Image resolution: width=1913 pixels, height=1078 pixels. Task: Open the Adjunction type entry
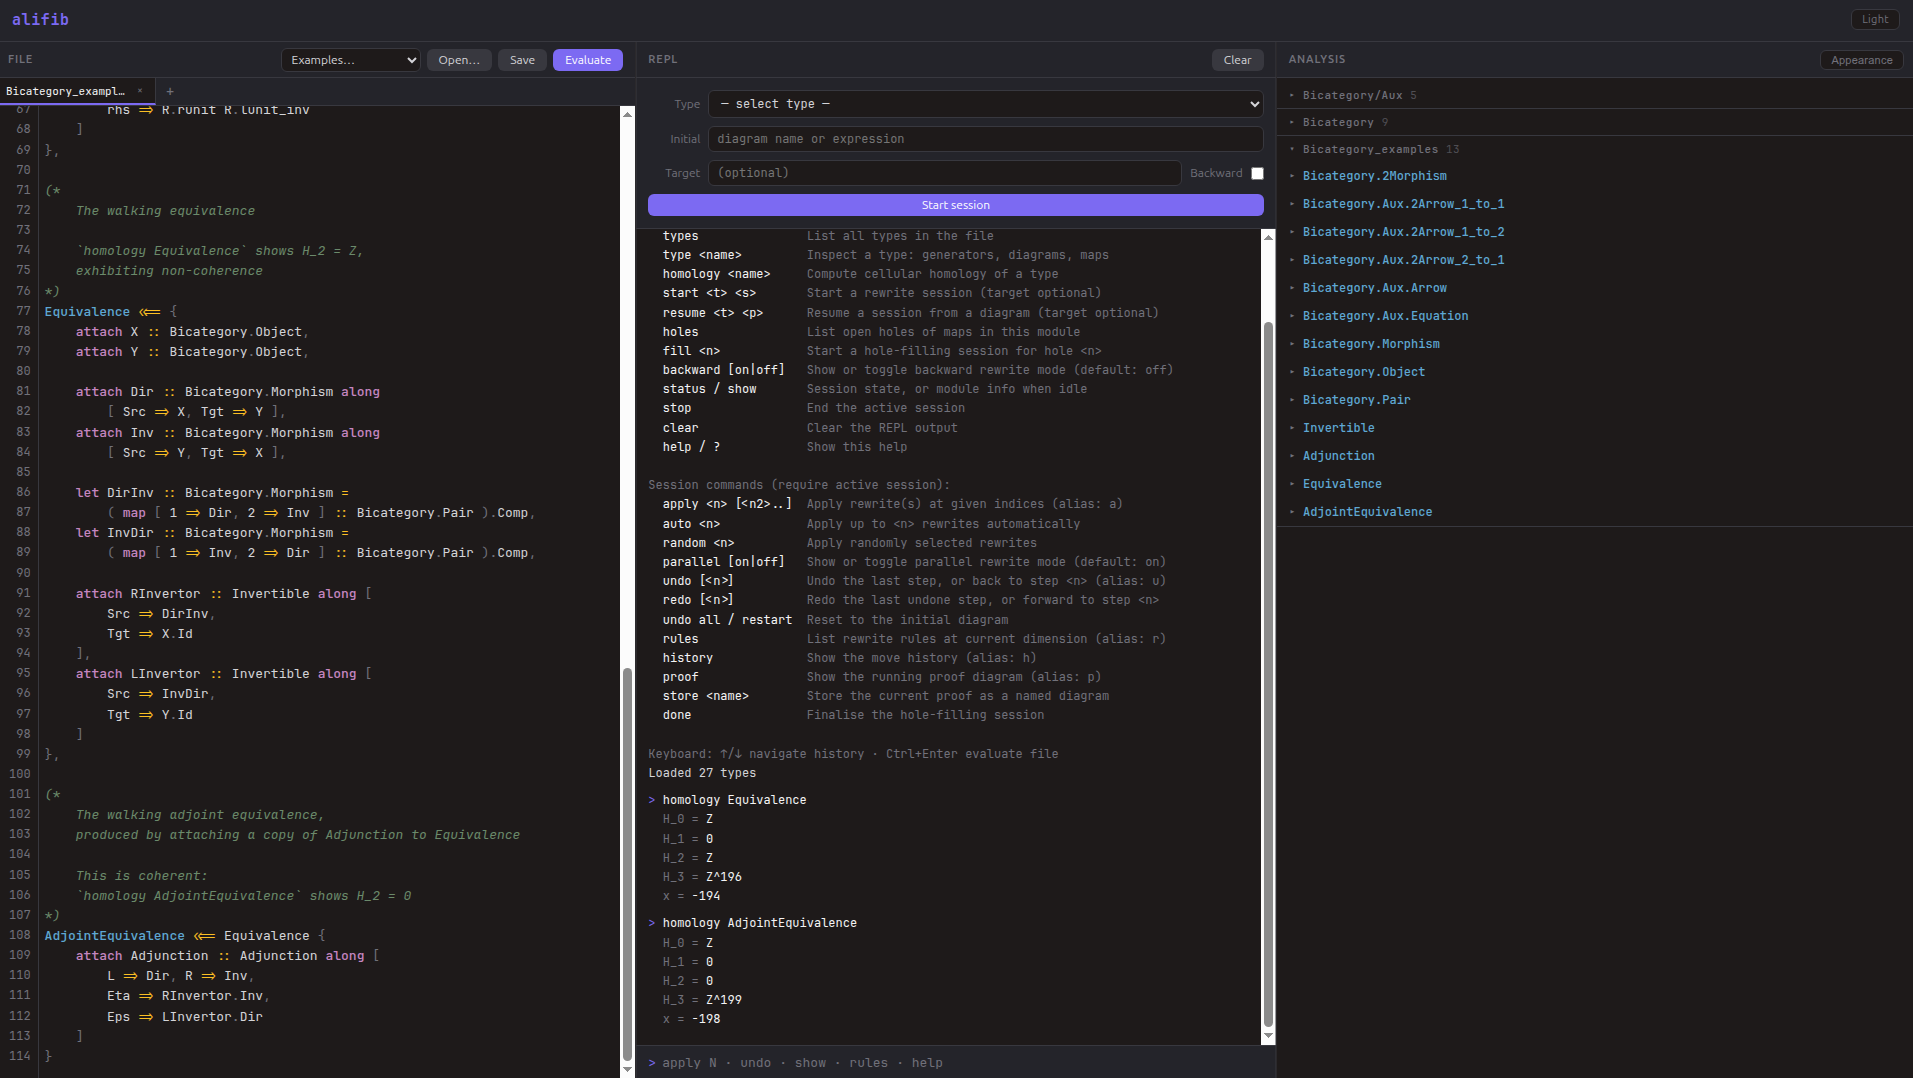point(1338,456)
